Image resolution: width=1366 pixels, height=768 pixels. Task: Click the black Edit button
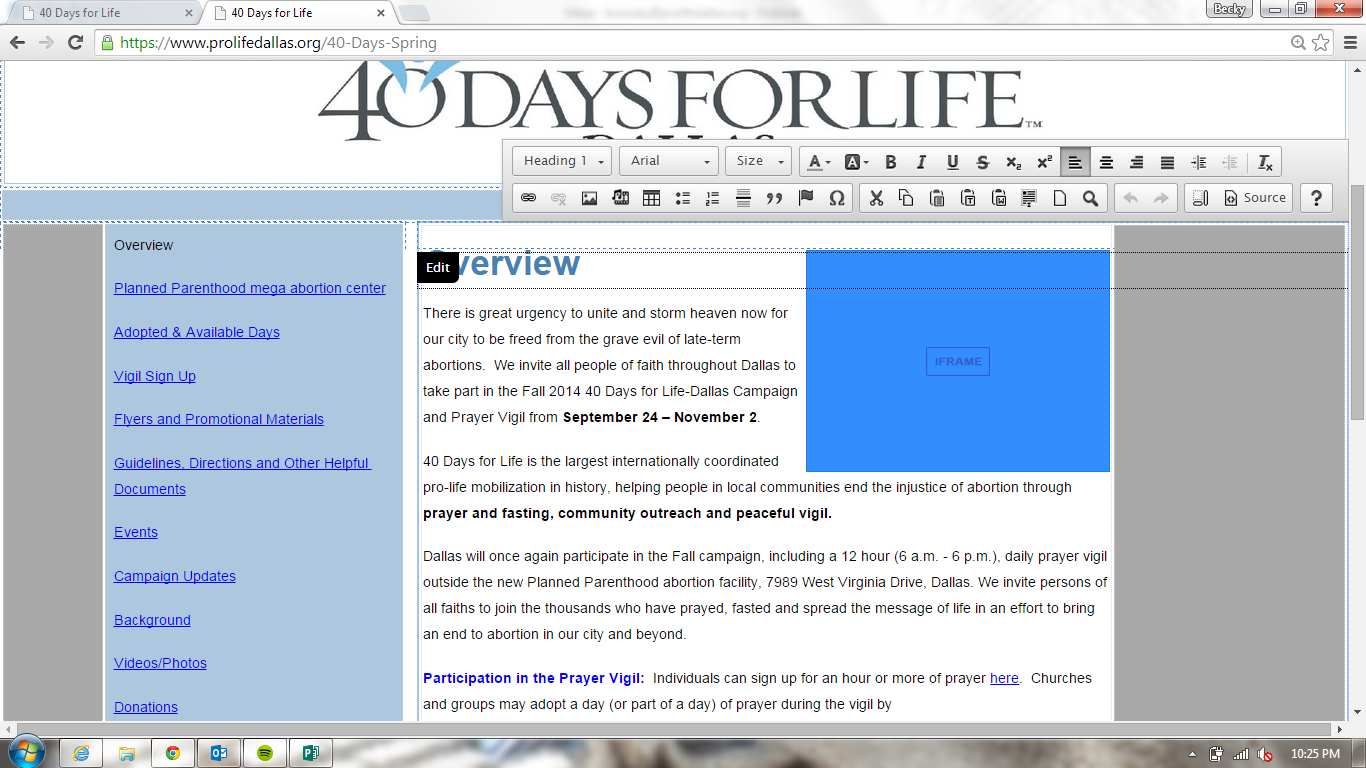click(438, 267)
